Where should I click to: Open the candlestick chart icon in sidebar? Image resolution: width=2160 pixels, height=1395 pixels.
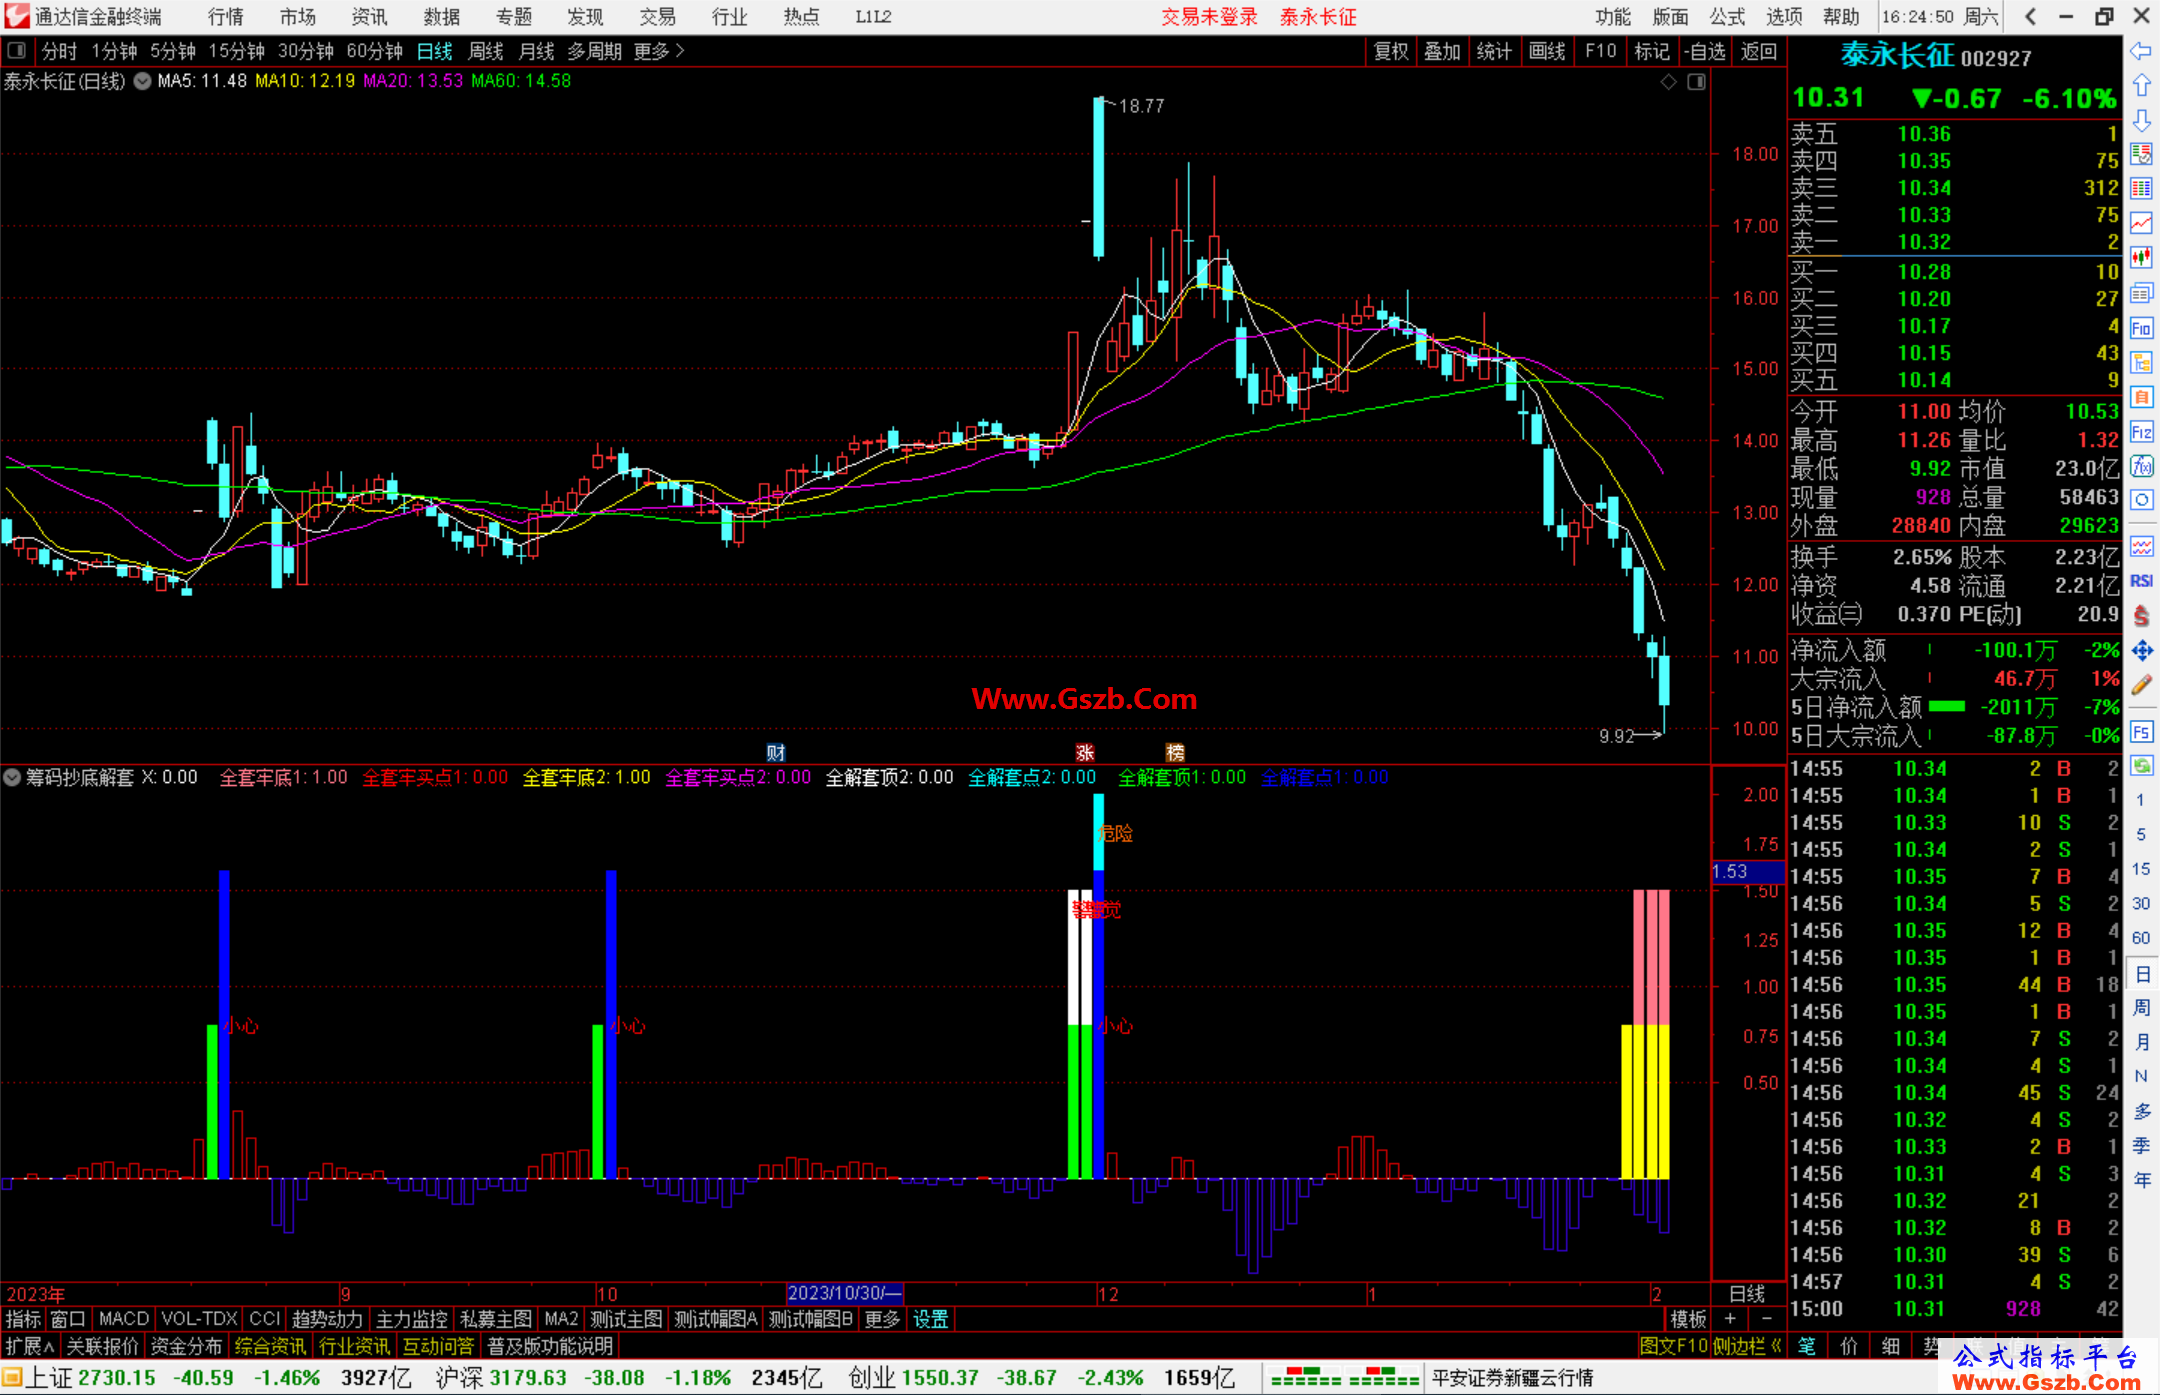click(x=2141, y=258)
